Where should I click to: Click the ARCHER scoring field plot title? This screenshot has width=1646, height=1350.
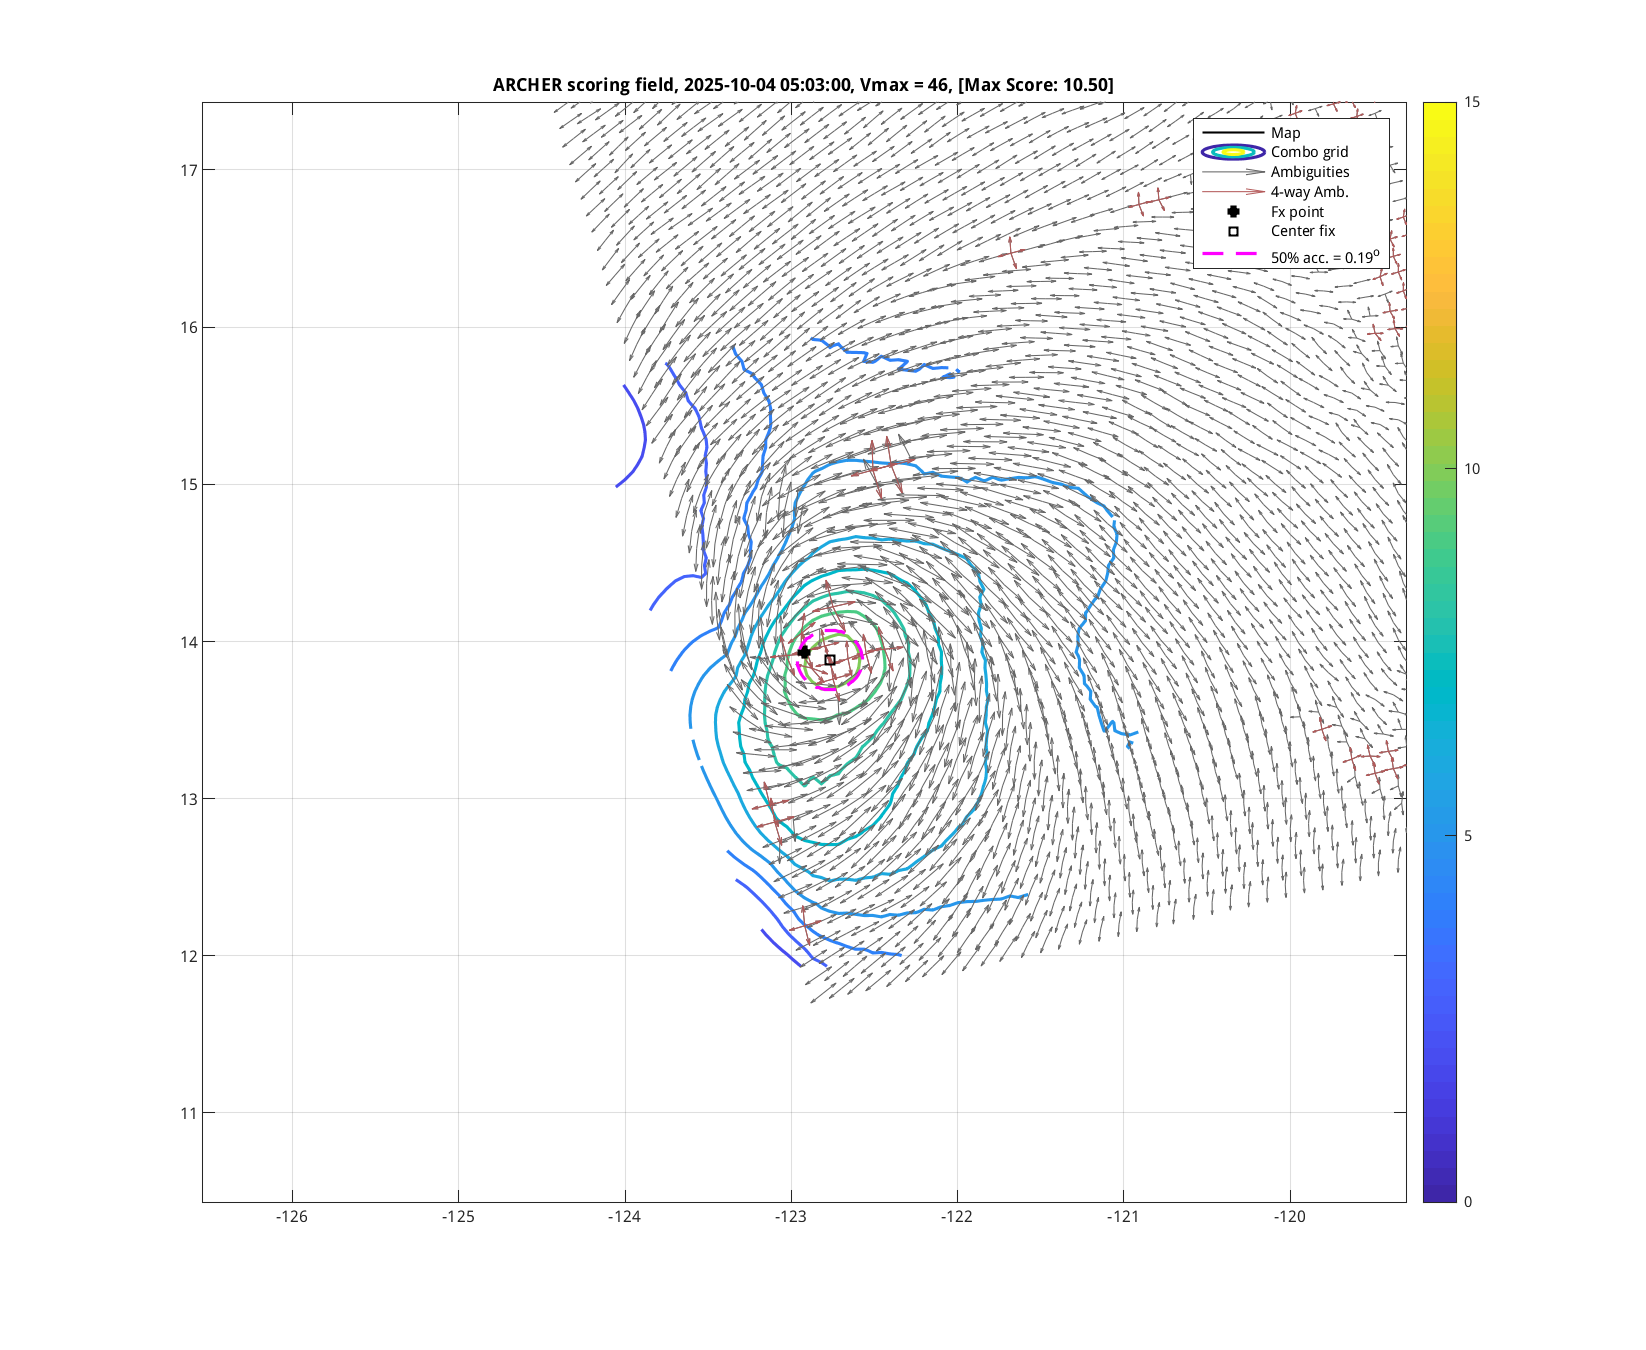(x=803, y=85)
